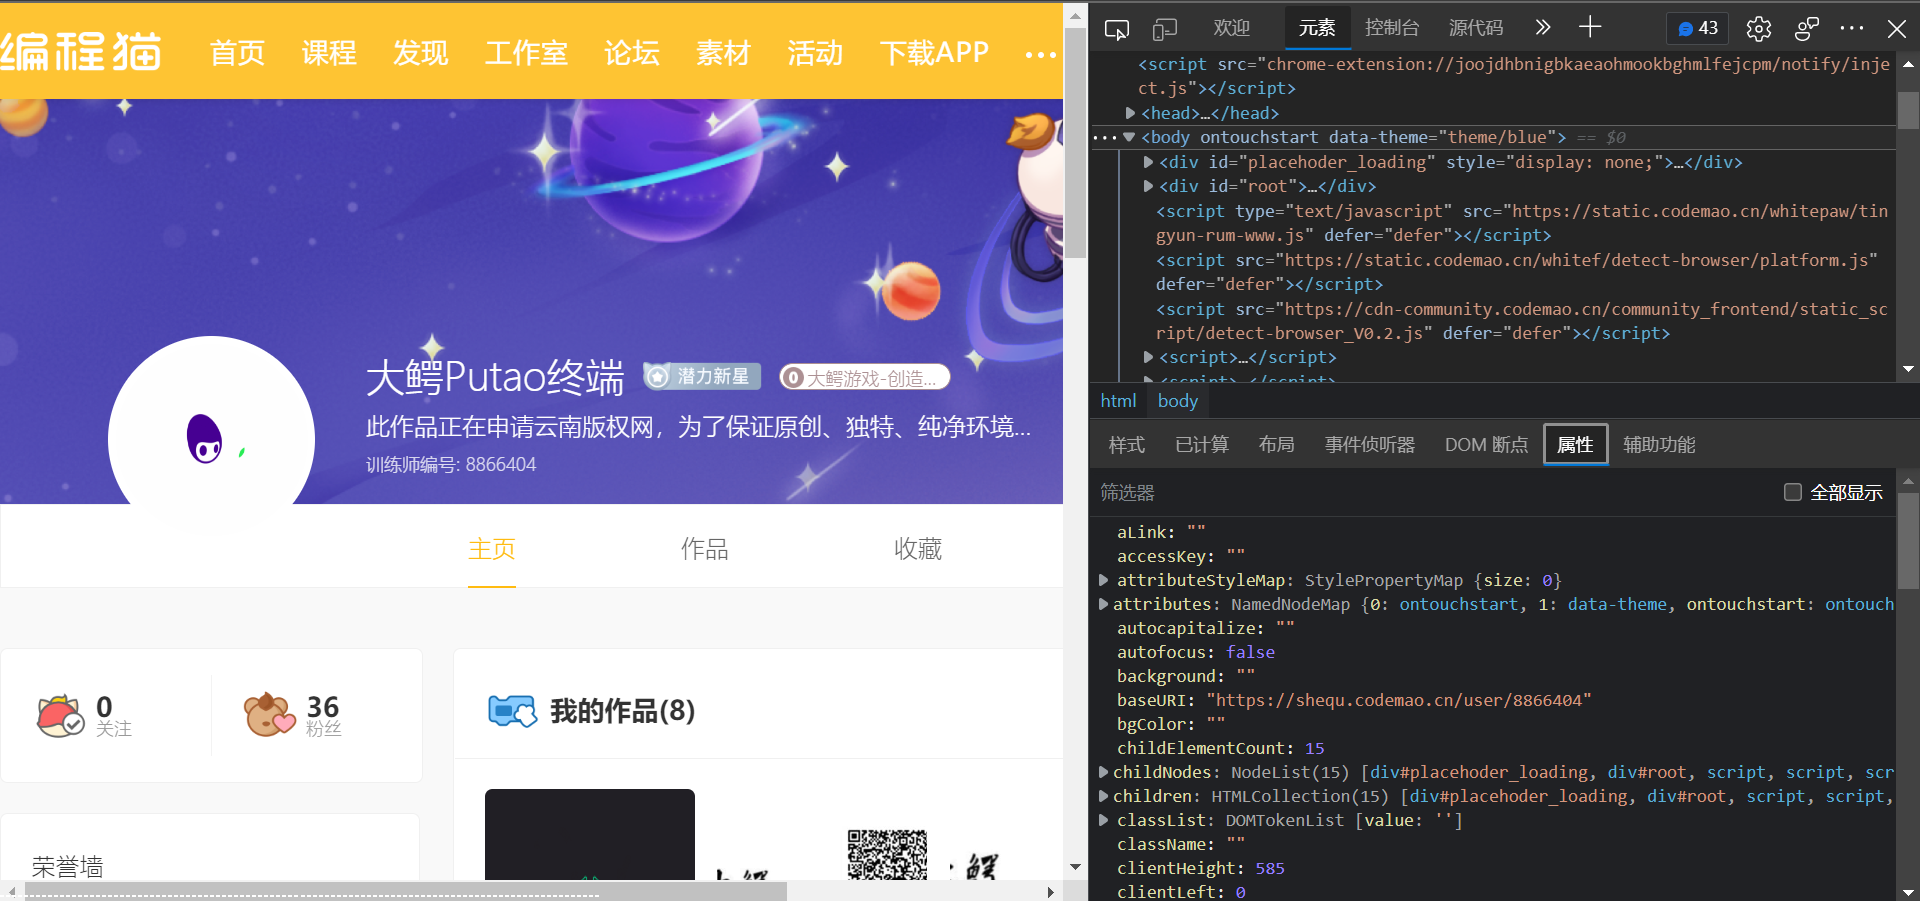Expand the div id root node

[x=1149, y=186]
